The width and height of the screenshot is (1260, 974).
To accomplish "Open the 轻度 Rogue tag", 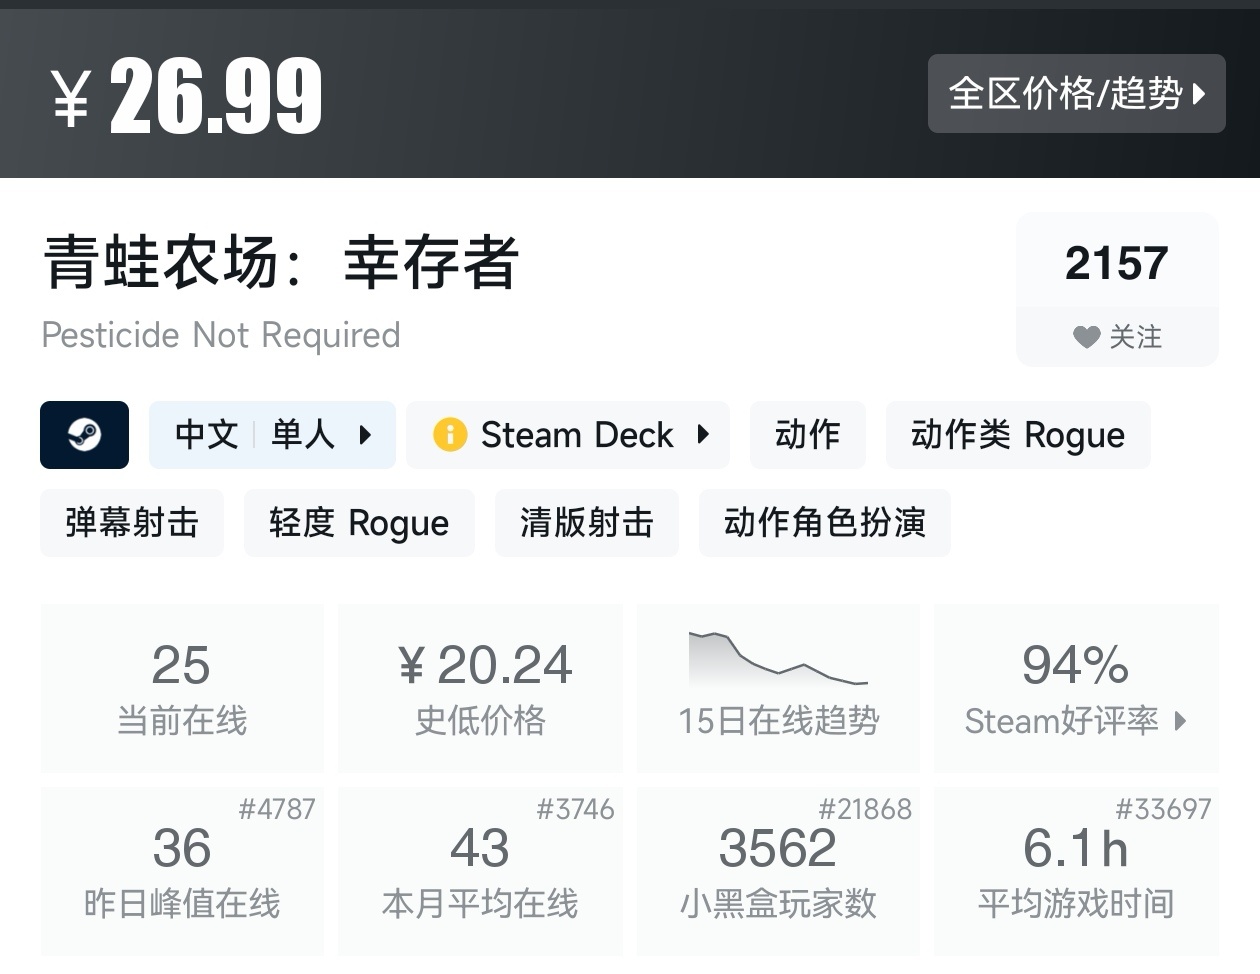I will (359, 523).
